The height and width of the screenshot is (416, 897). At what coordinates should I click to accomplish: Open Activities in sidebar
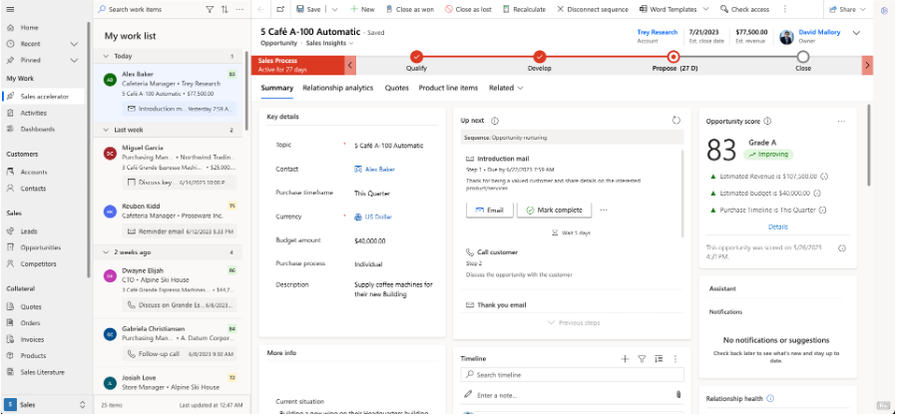pyautogui.click(x=33, y=113)
